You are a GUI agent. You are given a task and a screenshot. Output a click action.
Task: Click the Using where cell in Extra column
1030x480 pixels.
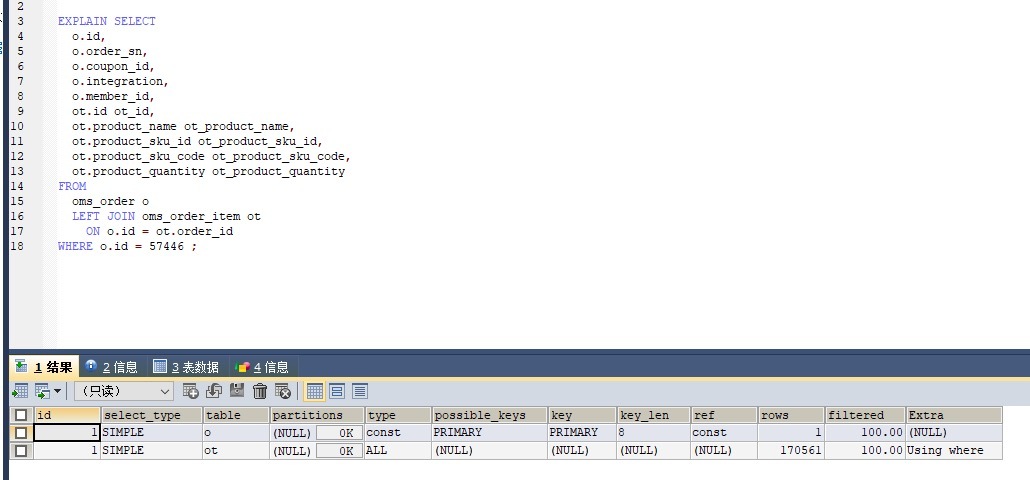click(945, 451)
